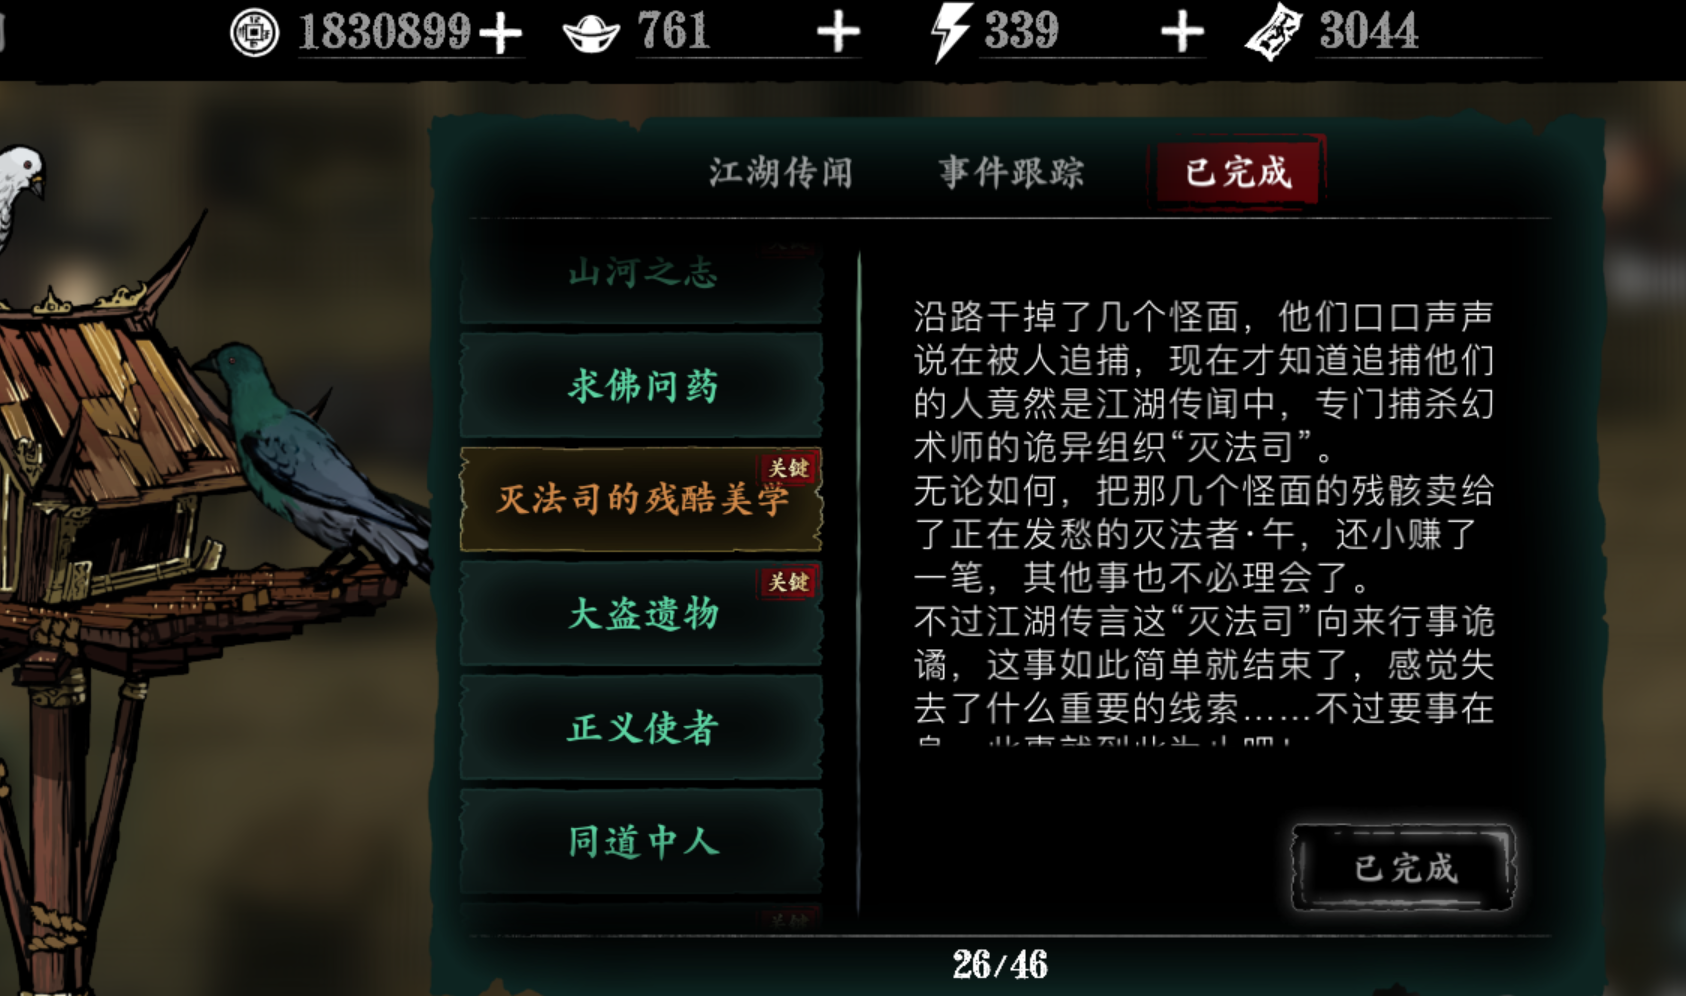This screenshot has width=1686, height=996.
Task: Click the lightning bolt energy icon
Action: 948,32
